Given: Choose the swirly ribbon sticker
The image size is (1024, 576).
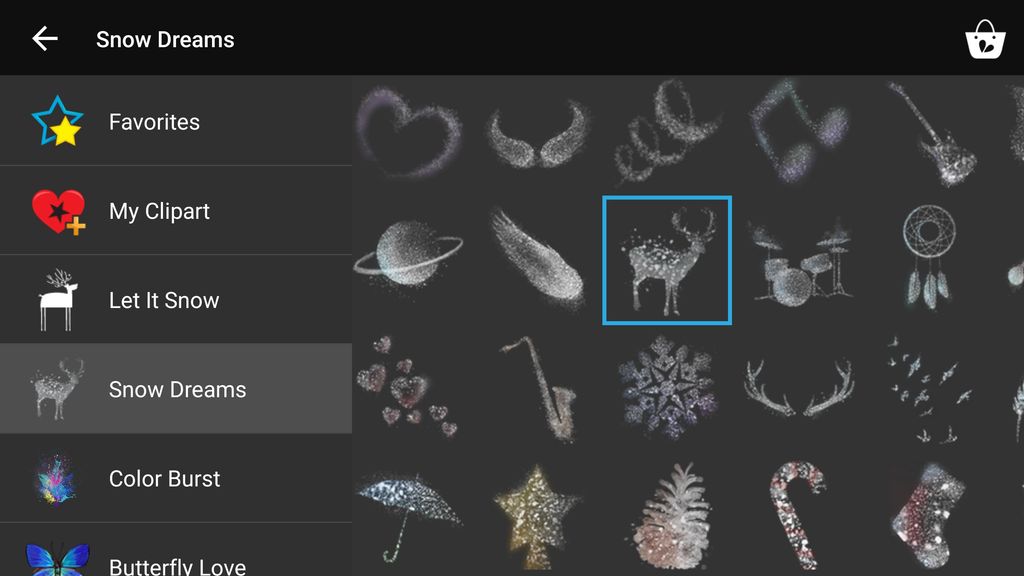Looking at the screenshot, I should click(x=667, y=131).
